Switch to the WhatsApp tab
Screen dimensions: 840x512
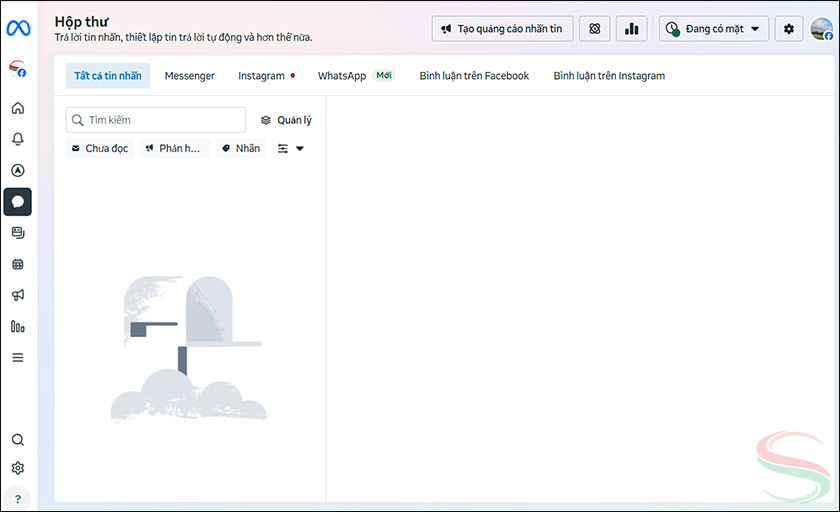(342, 76)
